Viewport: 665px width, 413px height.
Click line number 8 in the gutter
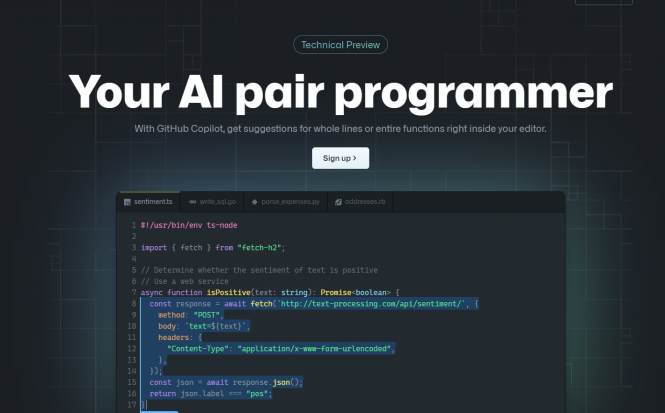click(134, 304)
